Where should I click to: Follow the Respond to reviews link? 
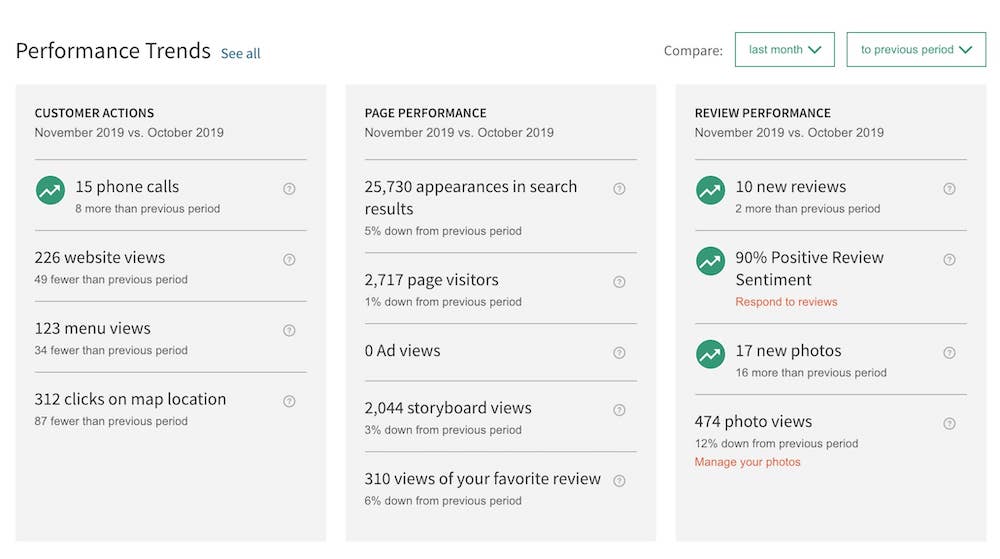pos(786,302)
